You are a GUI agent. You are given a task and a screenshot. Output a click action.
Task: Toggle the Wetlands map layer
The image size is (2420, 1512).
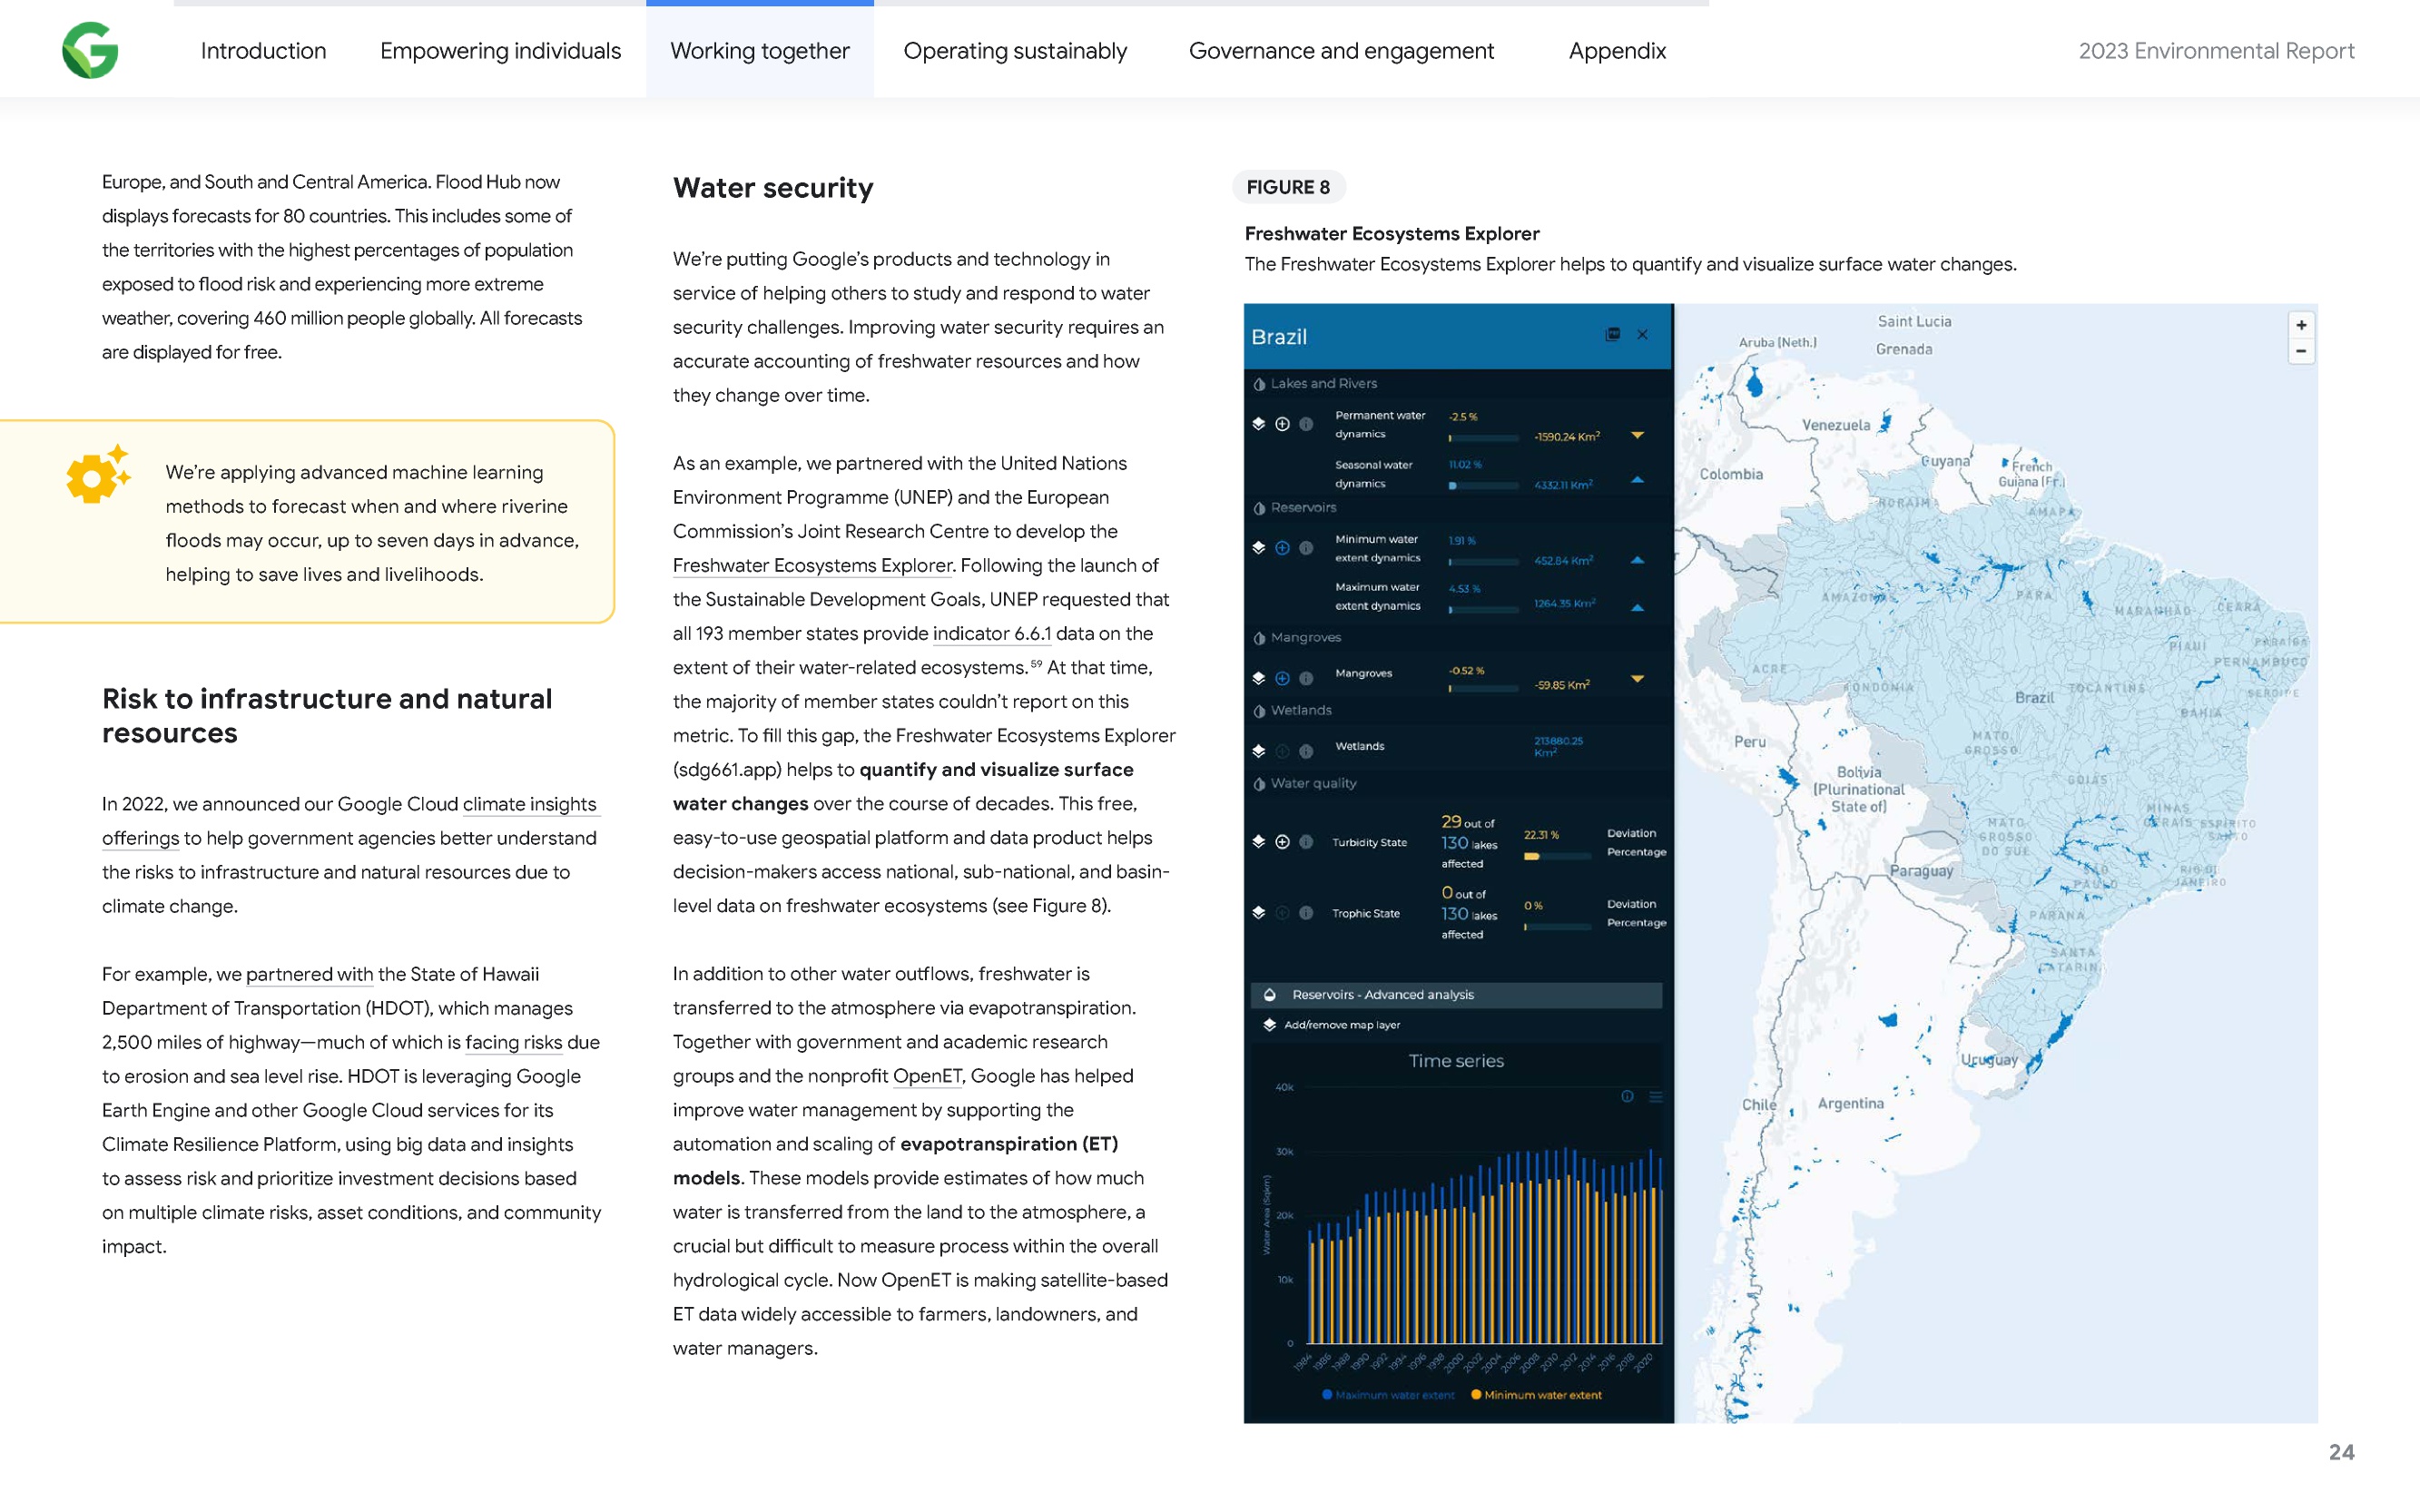1258,751
